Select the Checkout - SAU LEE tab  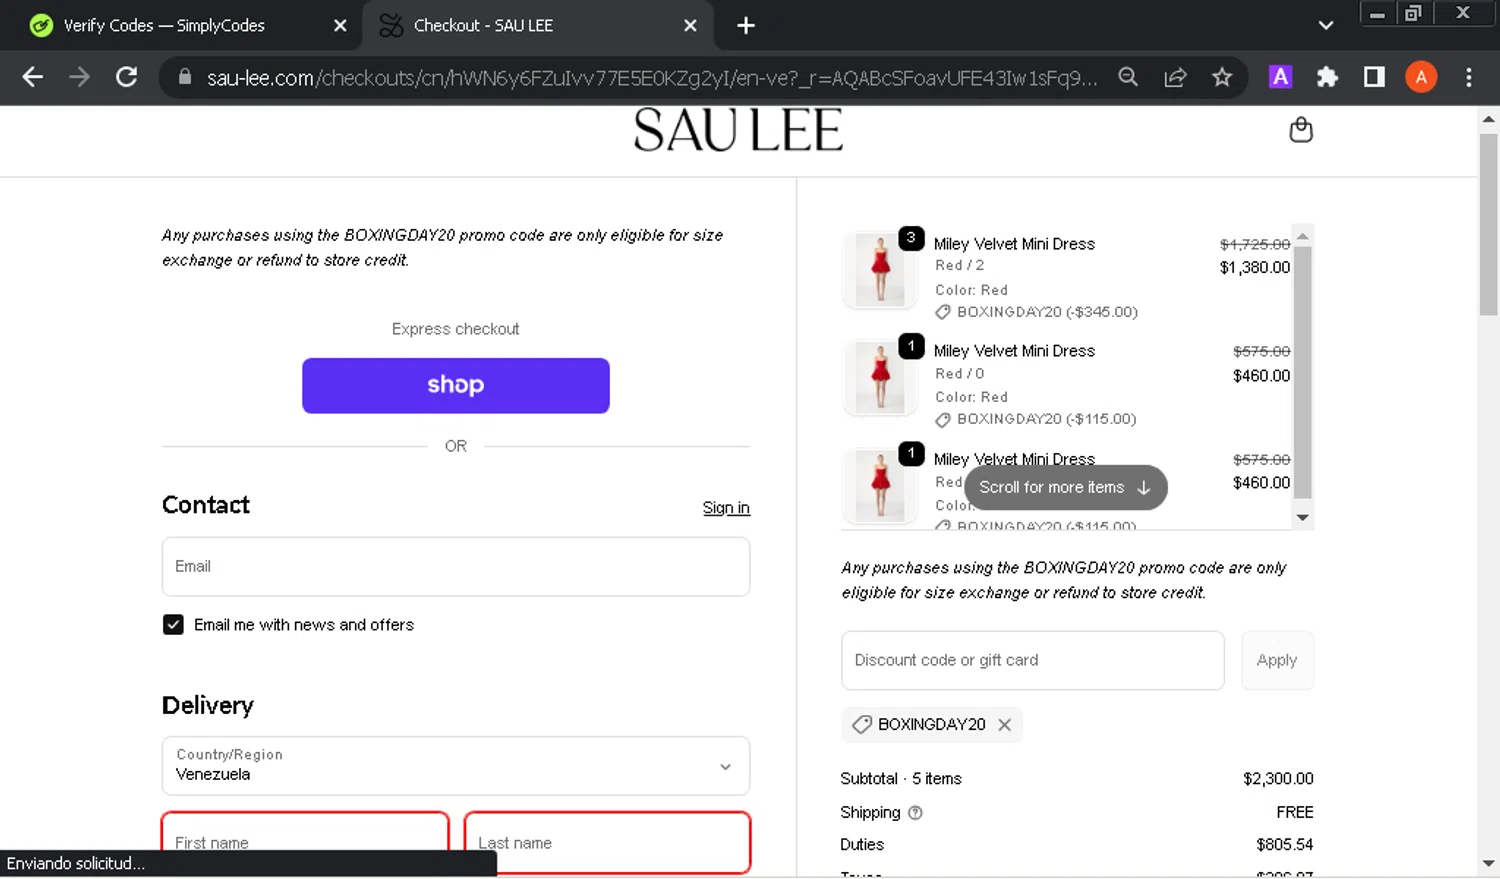[484, 26]
